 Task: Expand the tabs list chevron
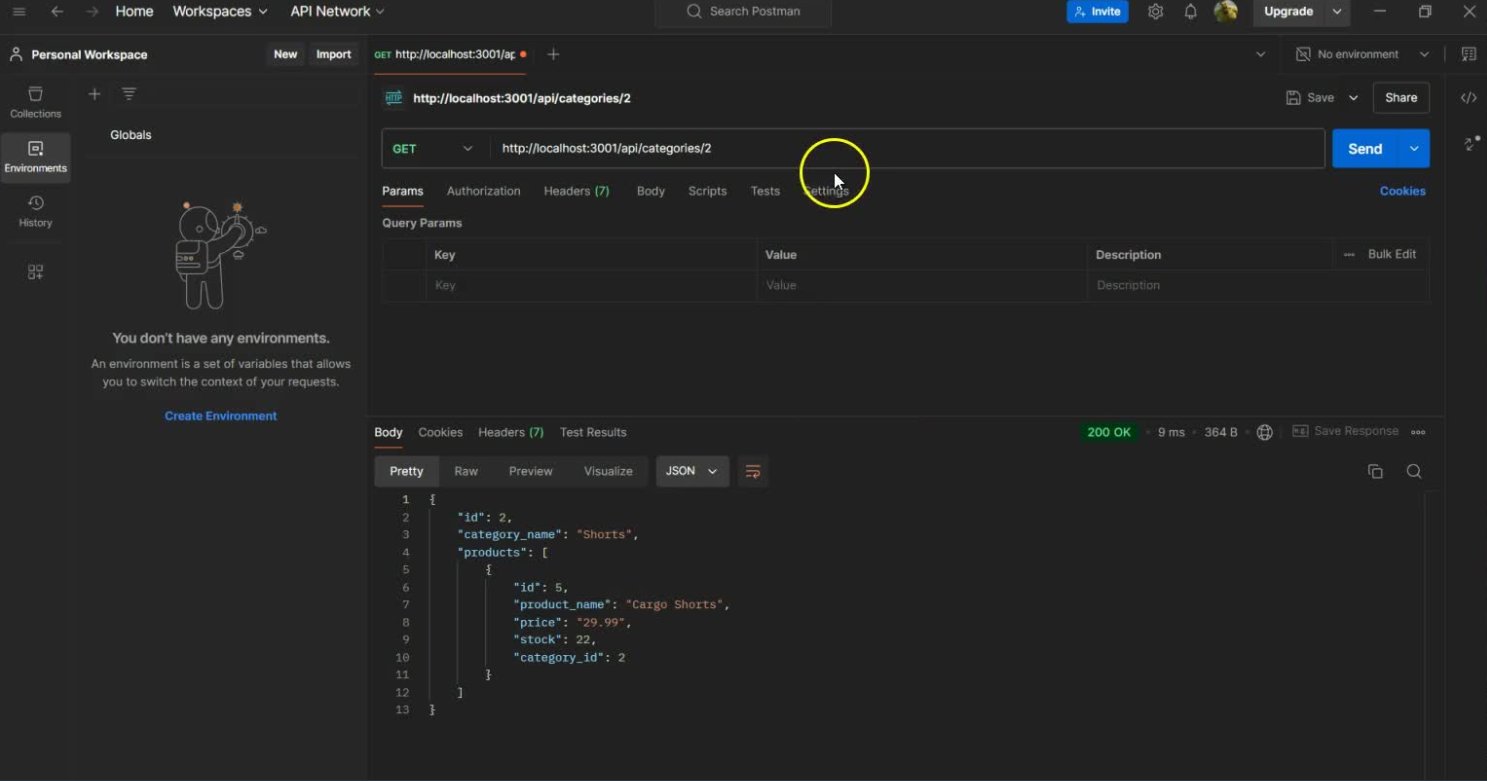point(1260,54)
